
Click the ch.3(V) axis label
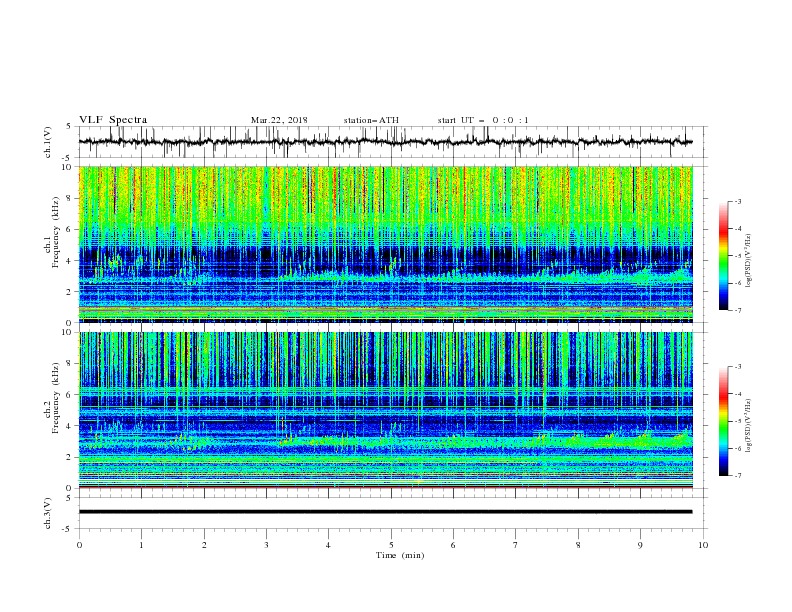click(x=48, y=514)
